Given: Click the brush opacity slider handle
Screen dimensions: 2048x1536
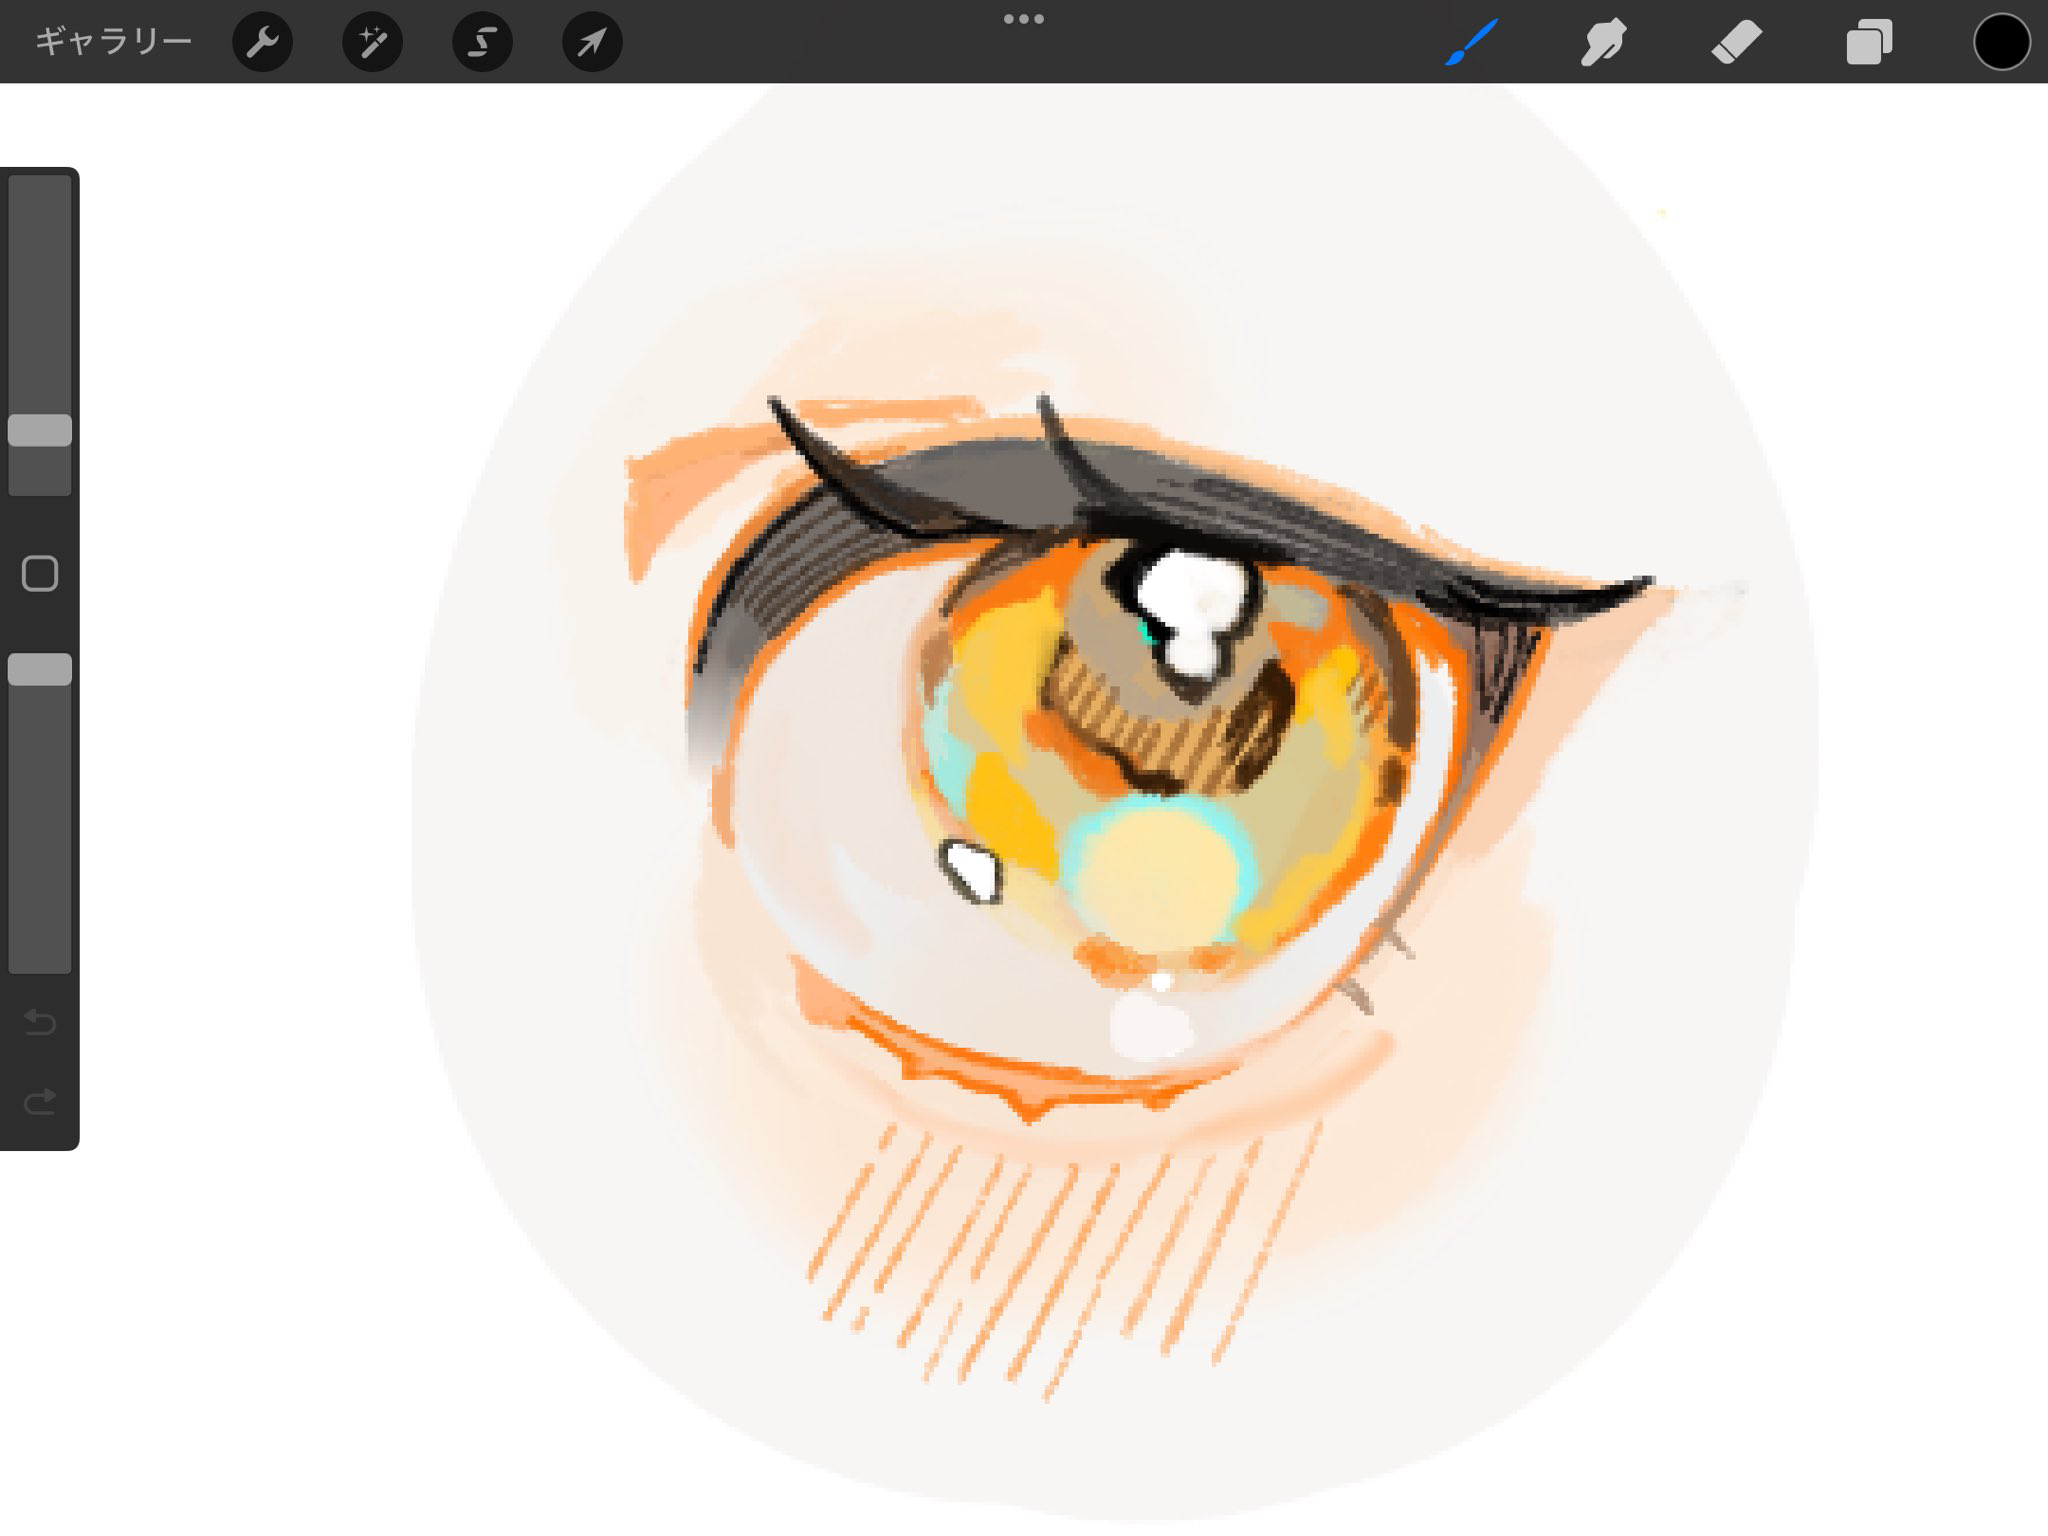Looking at the screenshot, I should [x=40, y=669].
